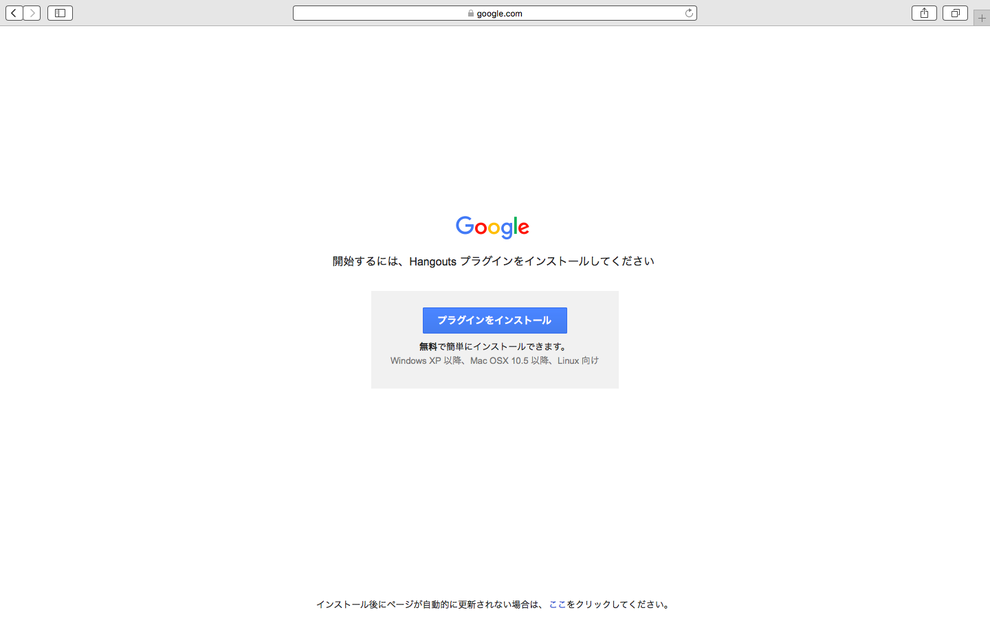Go back using Safari's back arrow
Screen dimensions: 990x619
[14, 13]
